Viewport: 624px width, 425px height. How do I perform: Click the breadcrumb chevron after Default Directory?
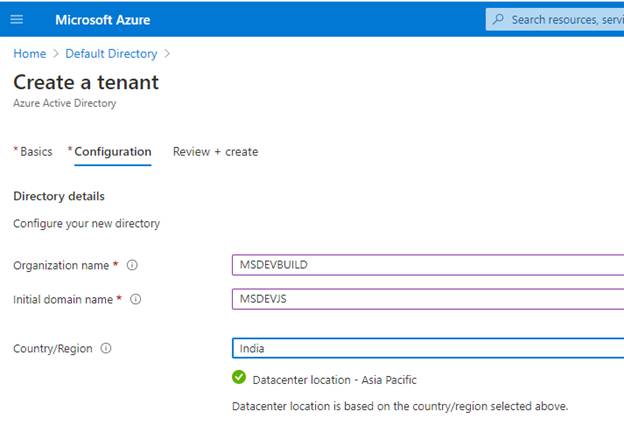[167, 54]
